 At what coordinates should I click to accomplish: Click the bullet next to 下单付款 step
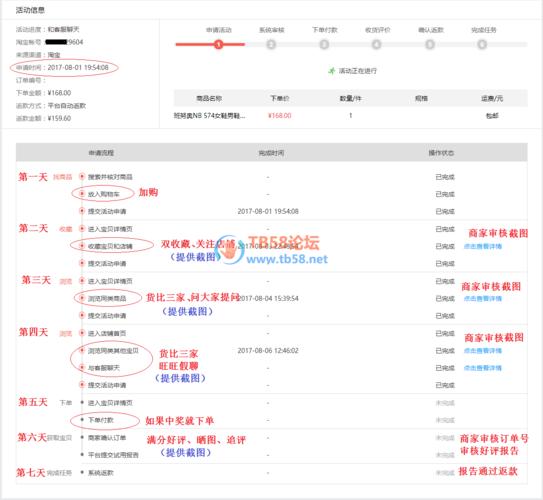pos(82,420)
